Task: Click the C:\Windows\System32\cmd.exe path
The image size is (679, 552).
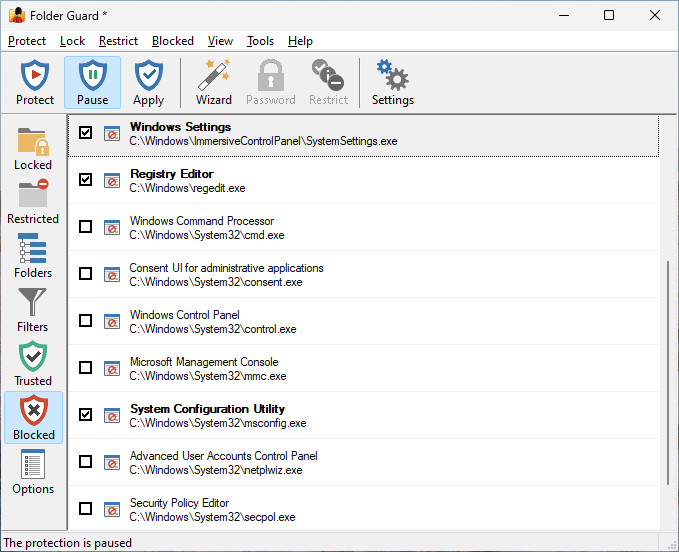Action: 207,235
